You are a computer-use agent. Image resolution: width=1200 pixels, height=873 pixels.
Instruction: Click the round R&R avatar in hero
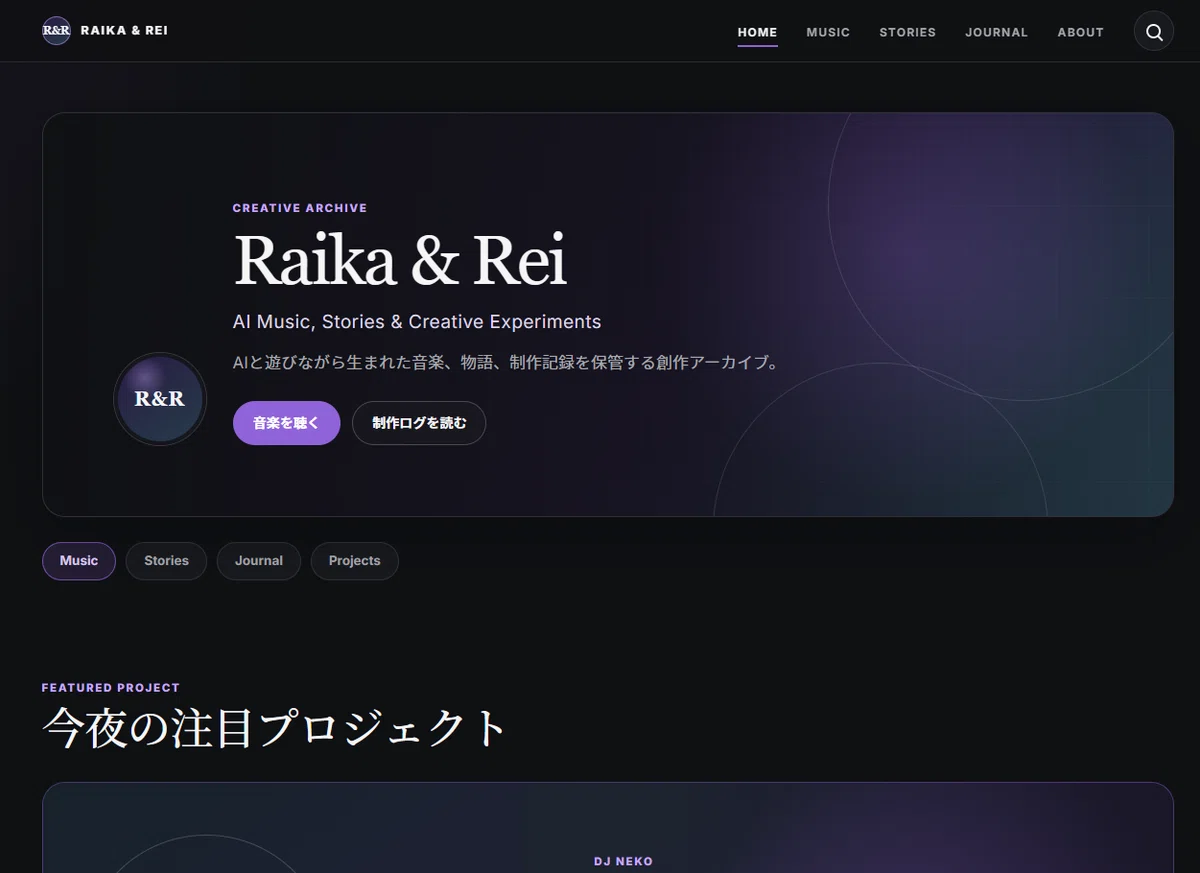160,399
